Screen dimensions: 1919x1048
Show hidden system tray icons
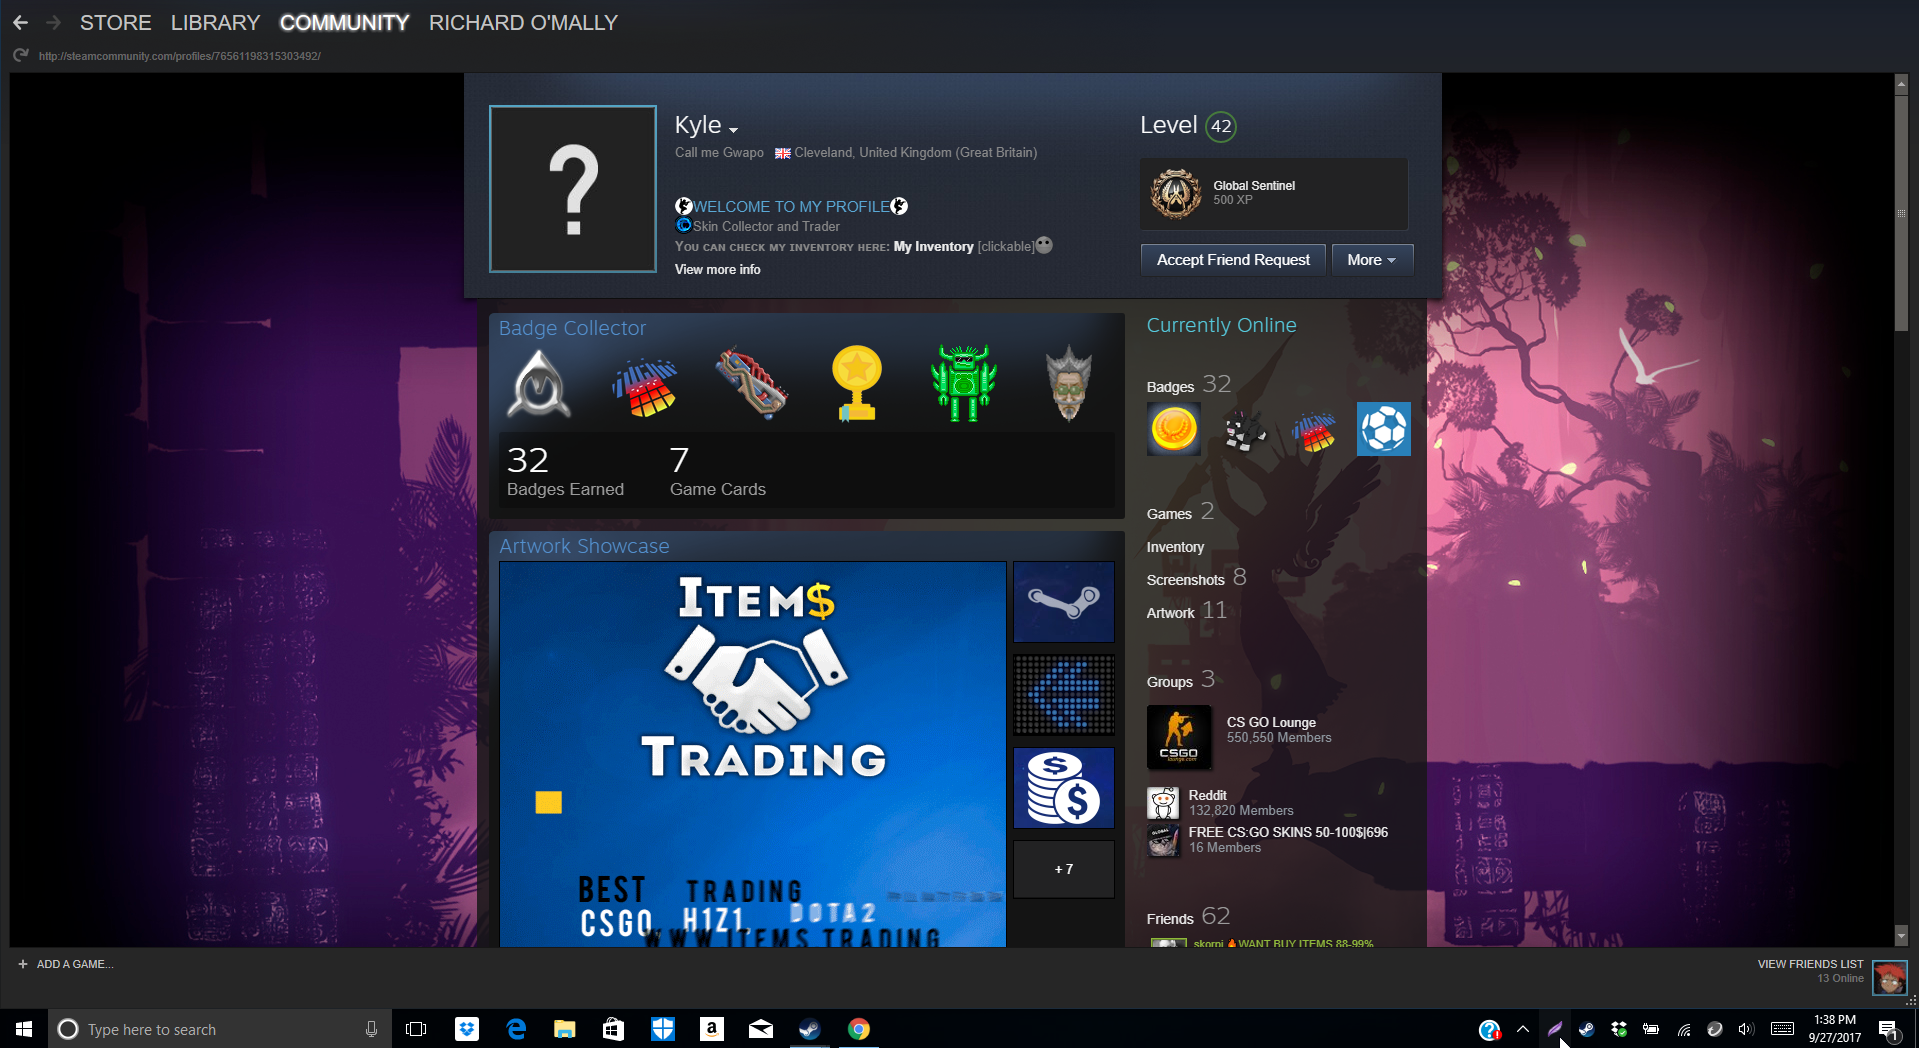coord(1522,1029)
